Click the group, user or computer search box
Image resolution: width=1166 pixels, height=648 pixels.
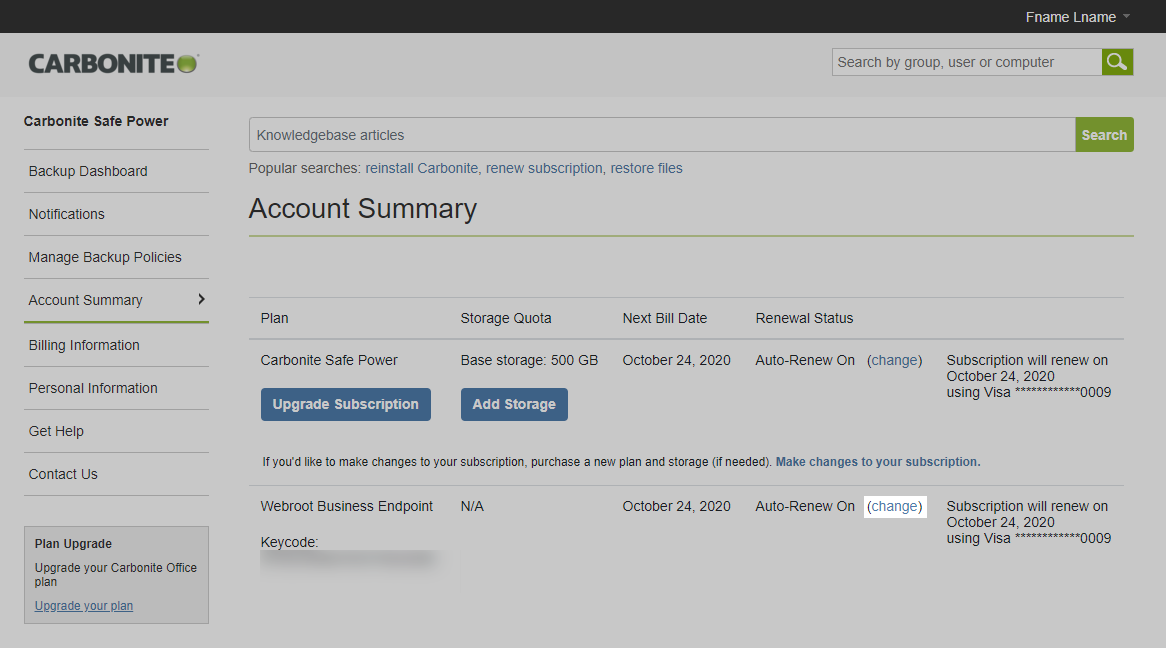[x=966, y=62]
